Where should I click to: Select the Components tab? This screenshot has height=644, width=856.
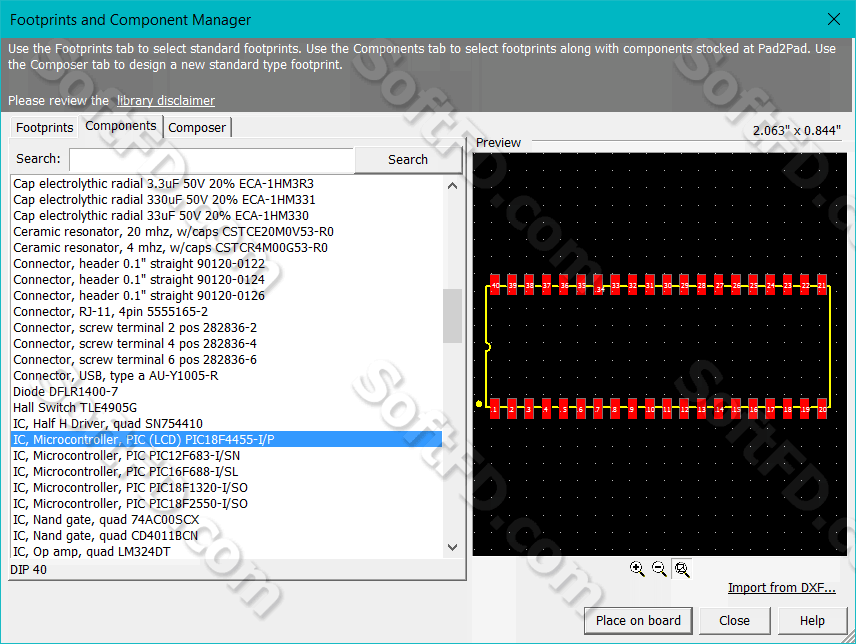click(x=121, y=126)
